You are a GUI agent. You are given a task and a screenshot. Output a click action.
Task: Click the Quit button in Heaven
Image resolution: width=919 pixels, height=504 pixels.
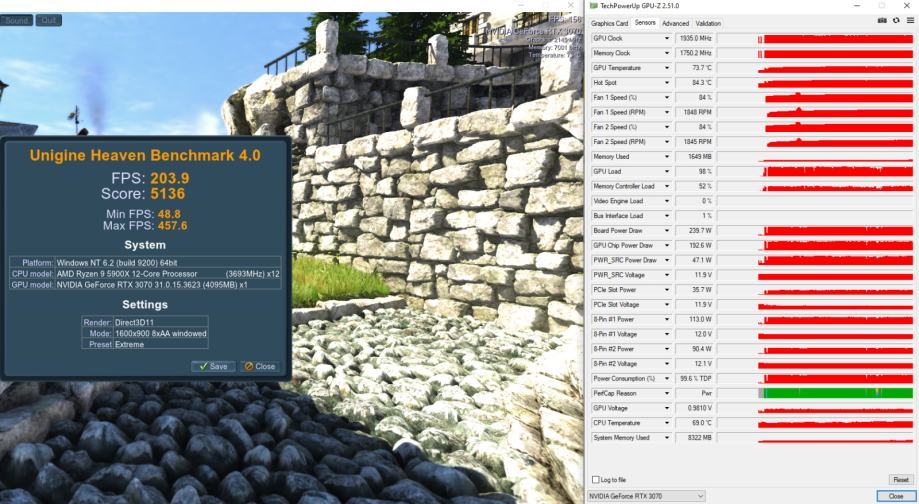[49, 20]
